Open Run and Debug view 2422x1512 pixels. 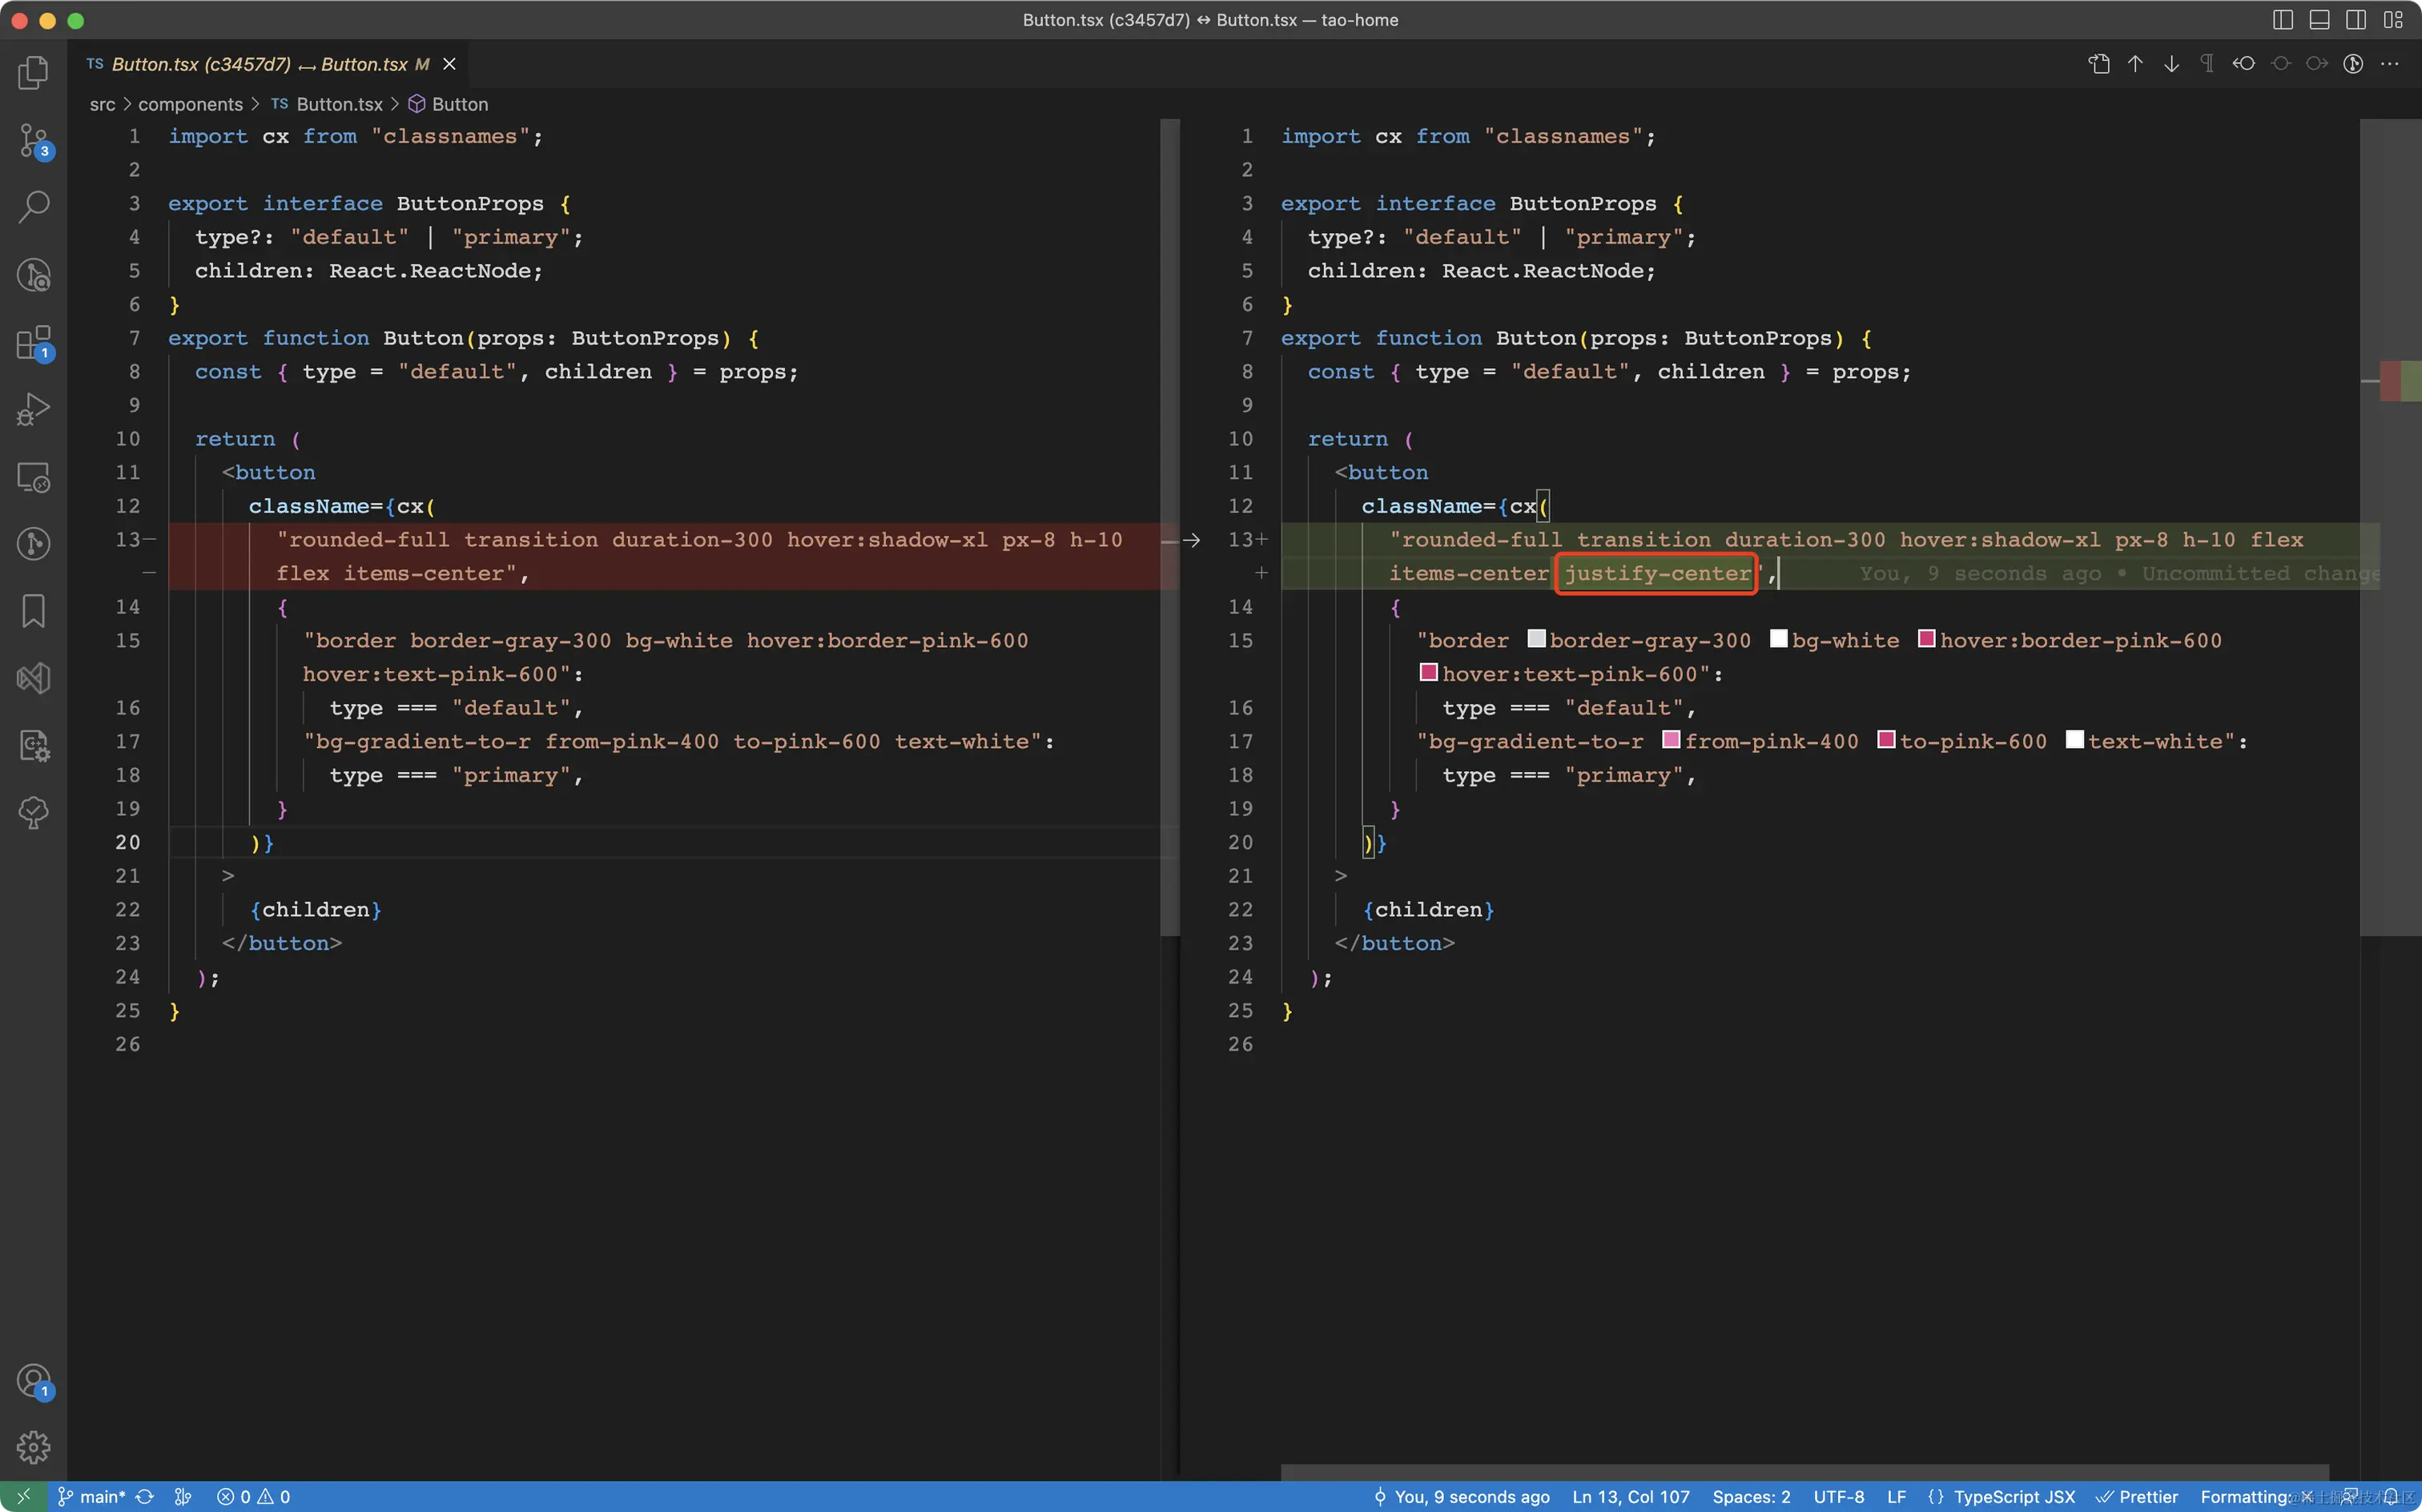click(34, 409)
